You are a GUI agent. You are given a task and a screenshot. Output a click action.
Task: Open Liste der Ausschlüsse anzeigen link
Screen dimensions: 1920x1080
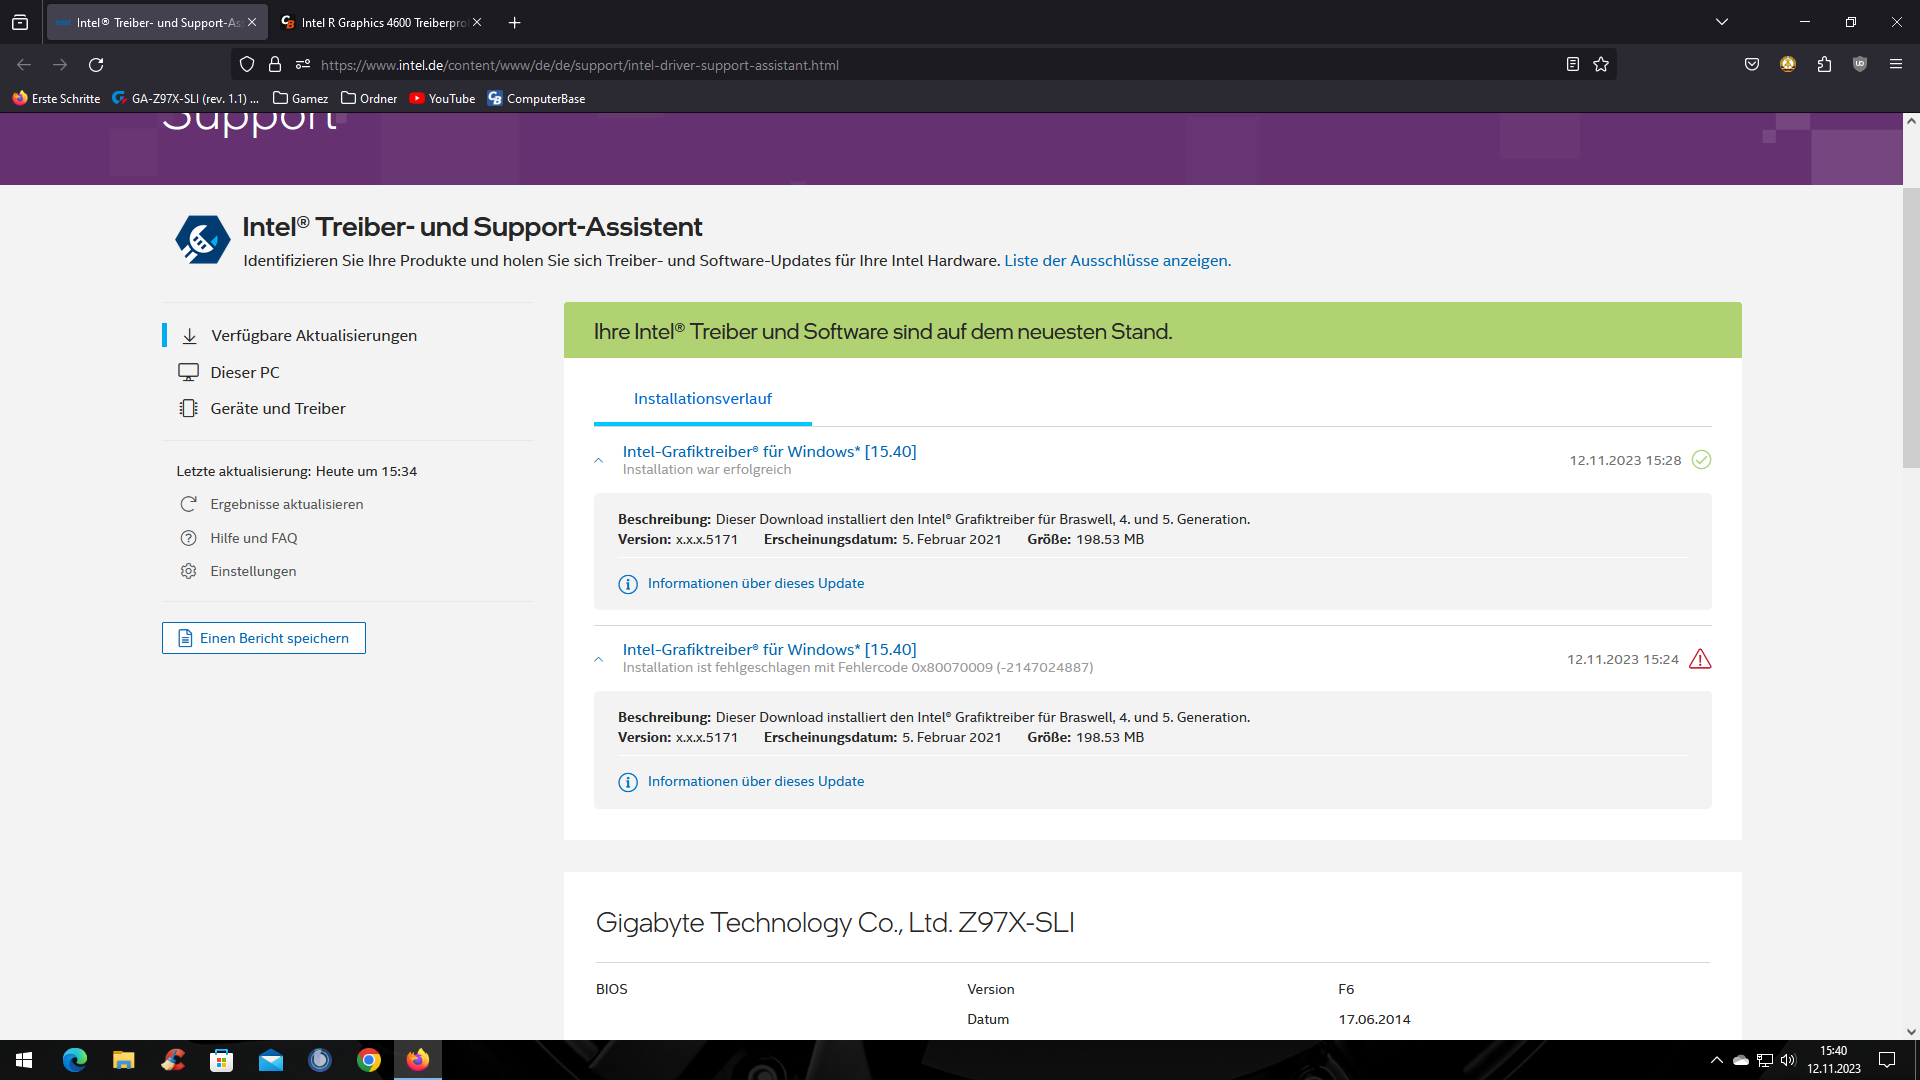[1117, 261]
